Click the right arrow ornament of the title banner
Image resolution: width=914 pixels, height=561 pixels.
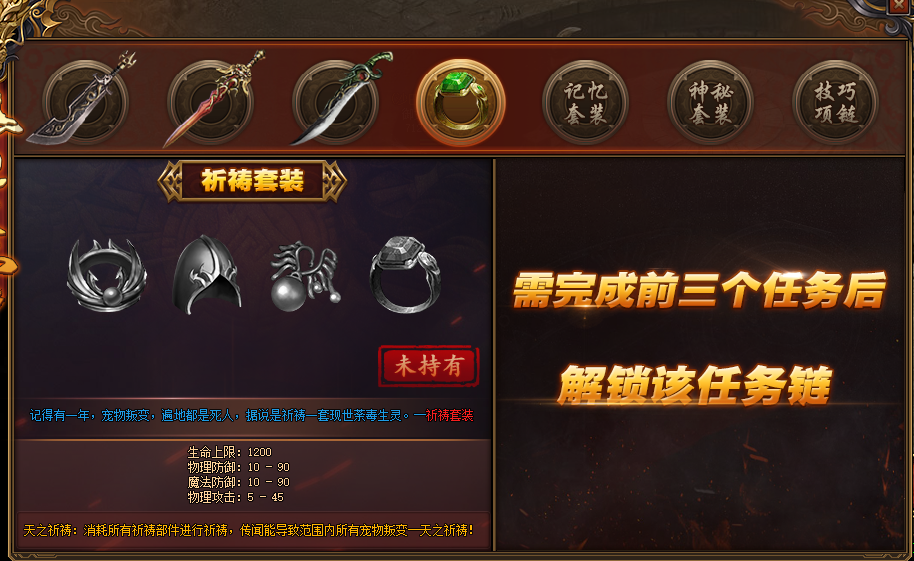(335, 181)
